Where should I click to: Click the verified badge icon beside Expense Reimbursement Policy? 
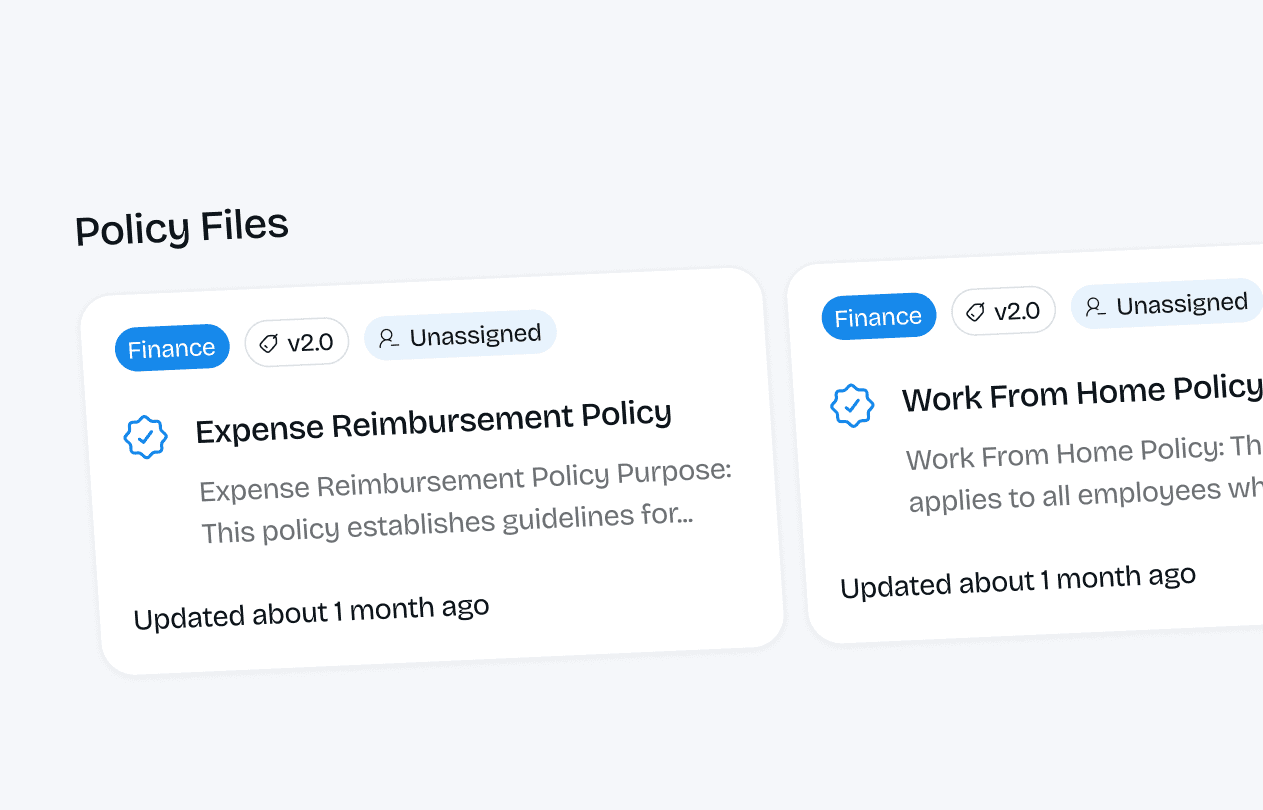(x=145, y=437)
